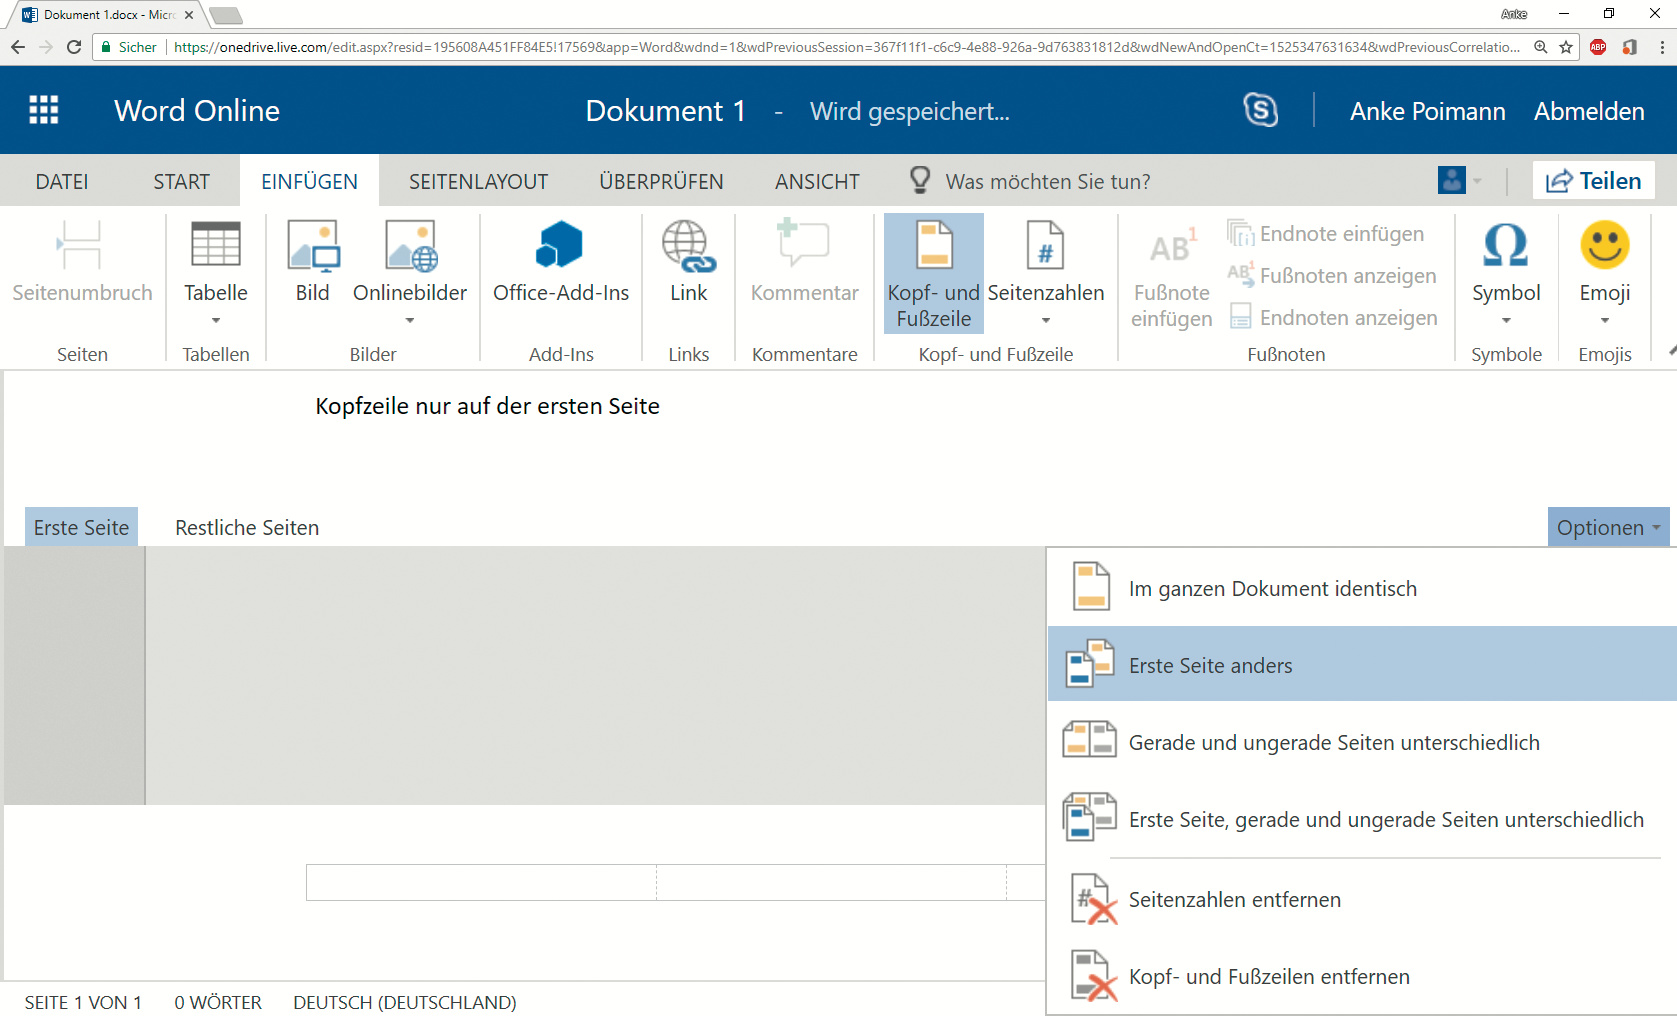Click the lightbulb Tell Me icon
1677x1016 pixels.
click(x=920, y=180)
